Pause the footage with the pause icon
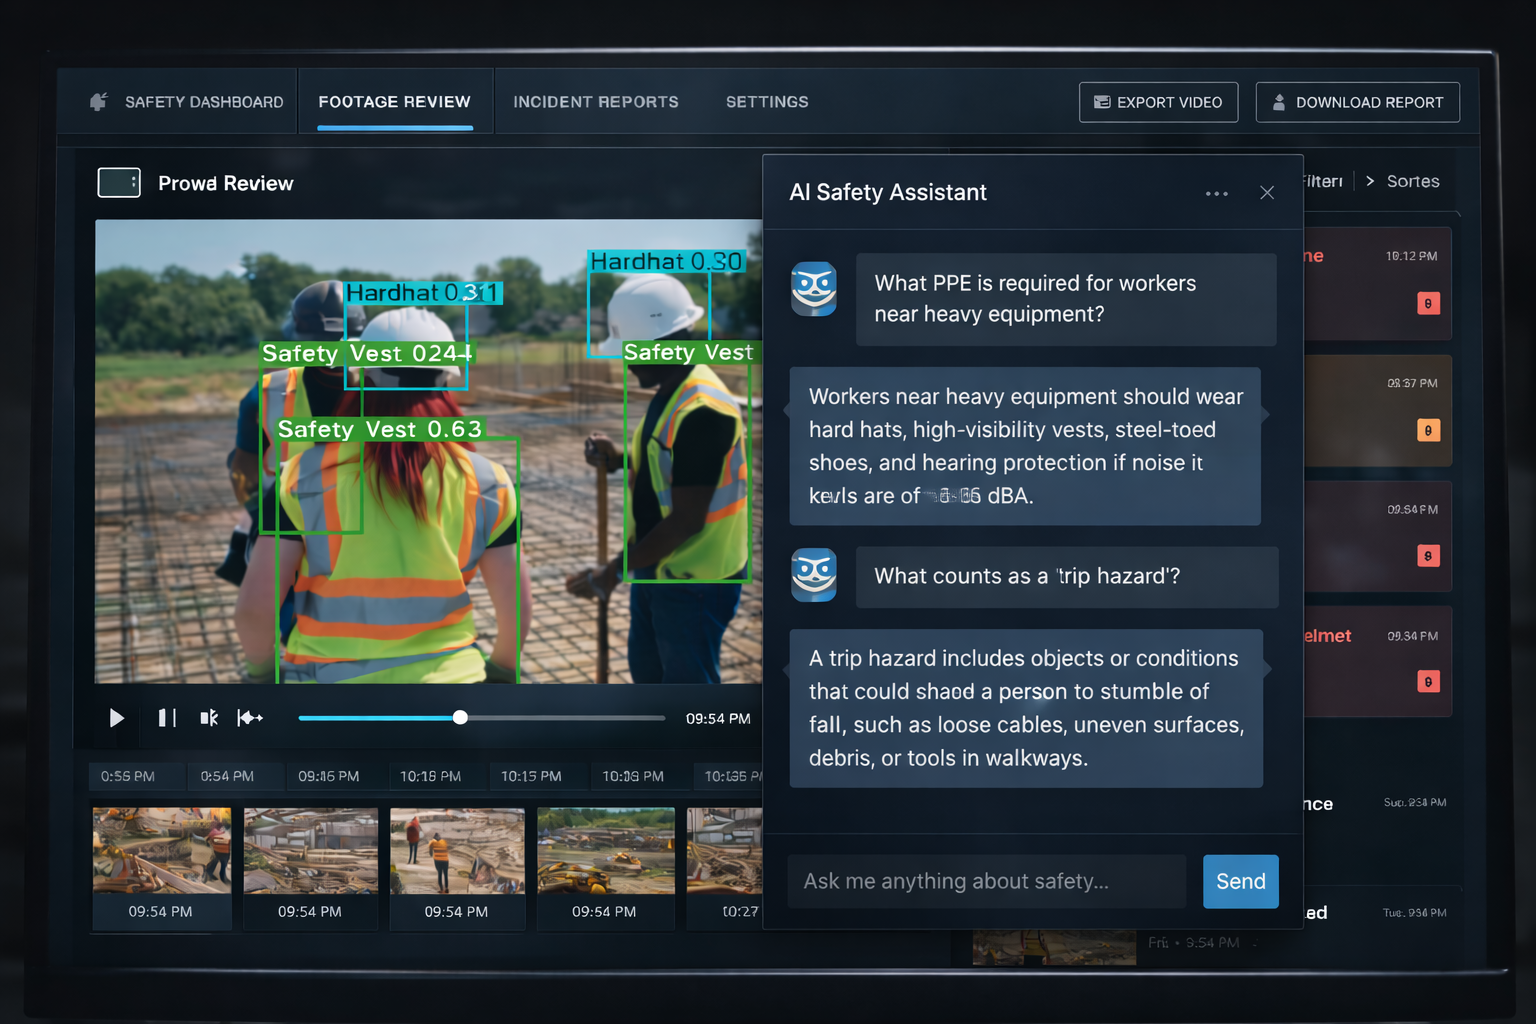Screen dimensions: 1536x1024 167,718
